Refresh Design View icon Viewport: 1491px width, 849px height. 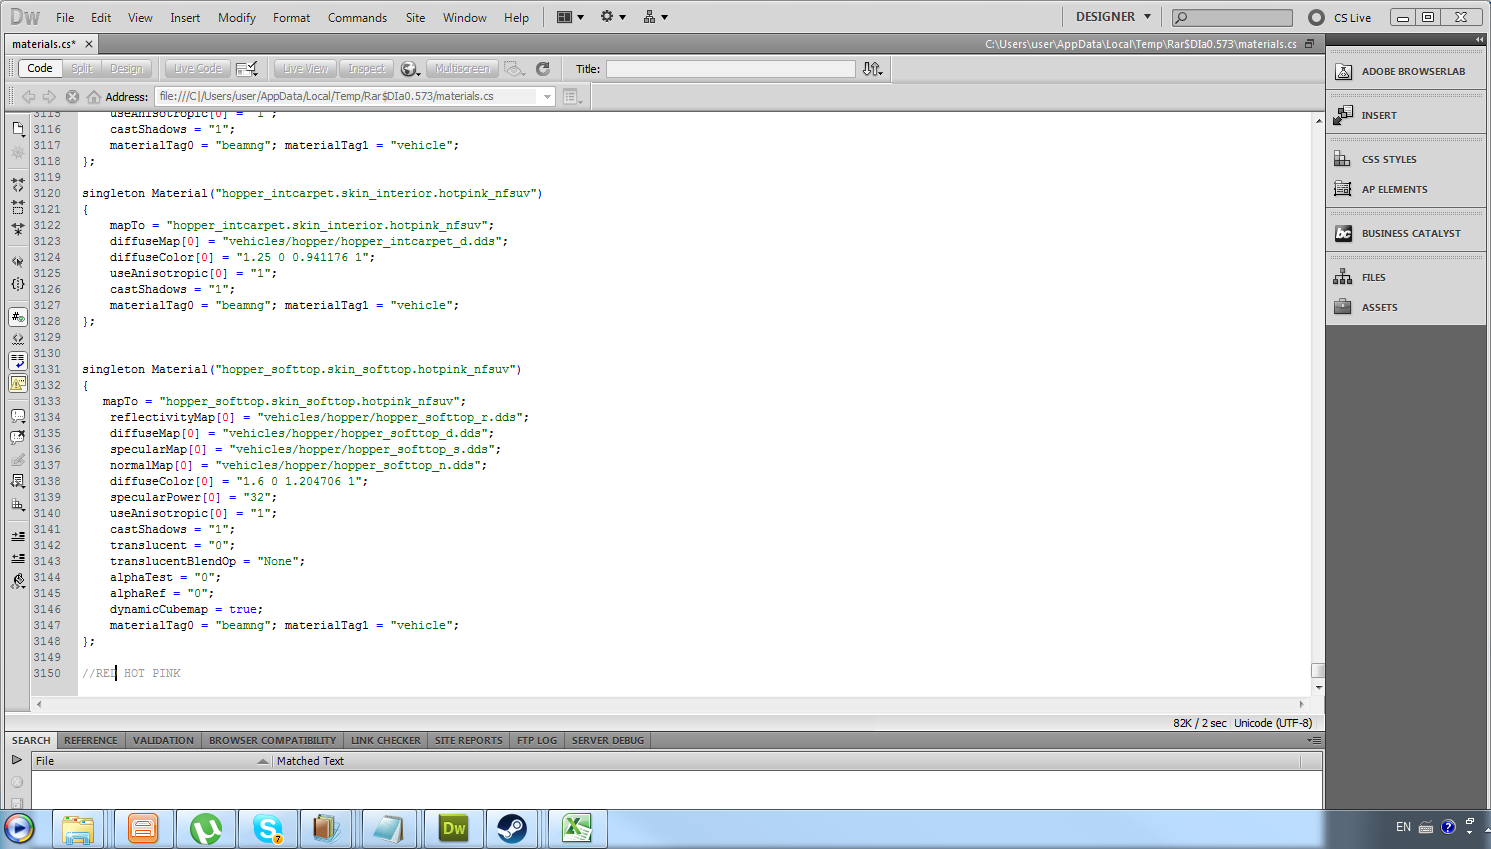(x=543, y=69)
